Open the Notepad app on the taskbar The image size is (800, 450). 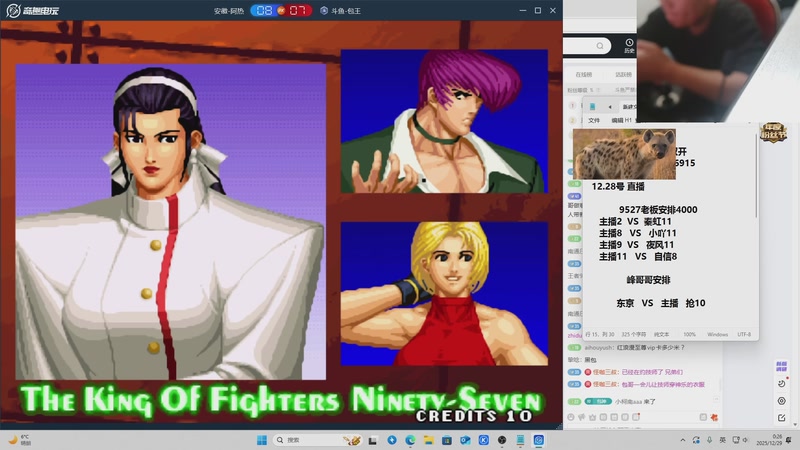point(520,440)
